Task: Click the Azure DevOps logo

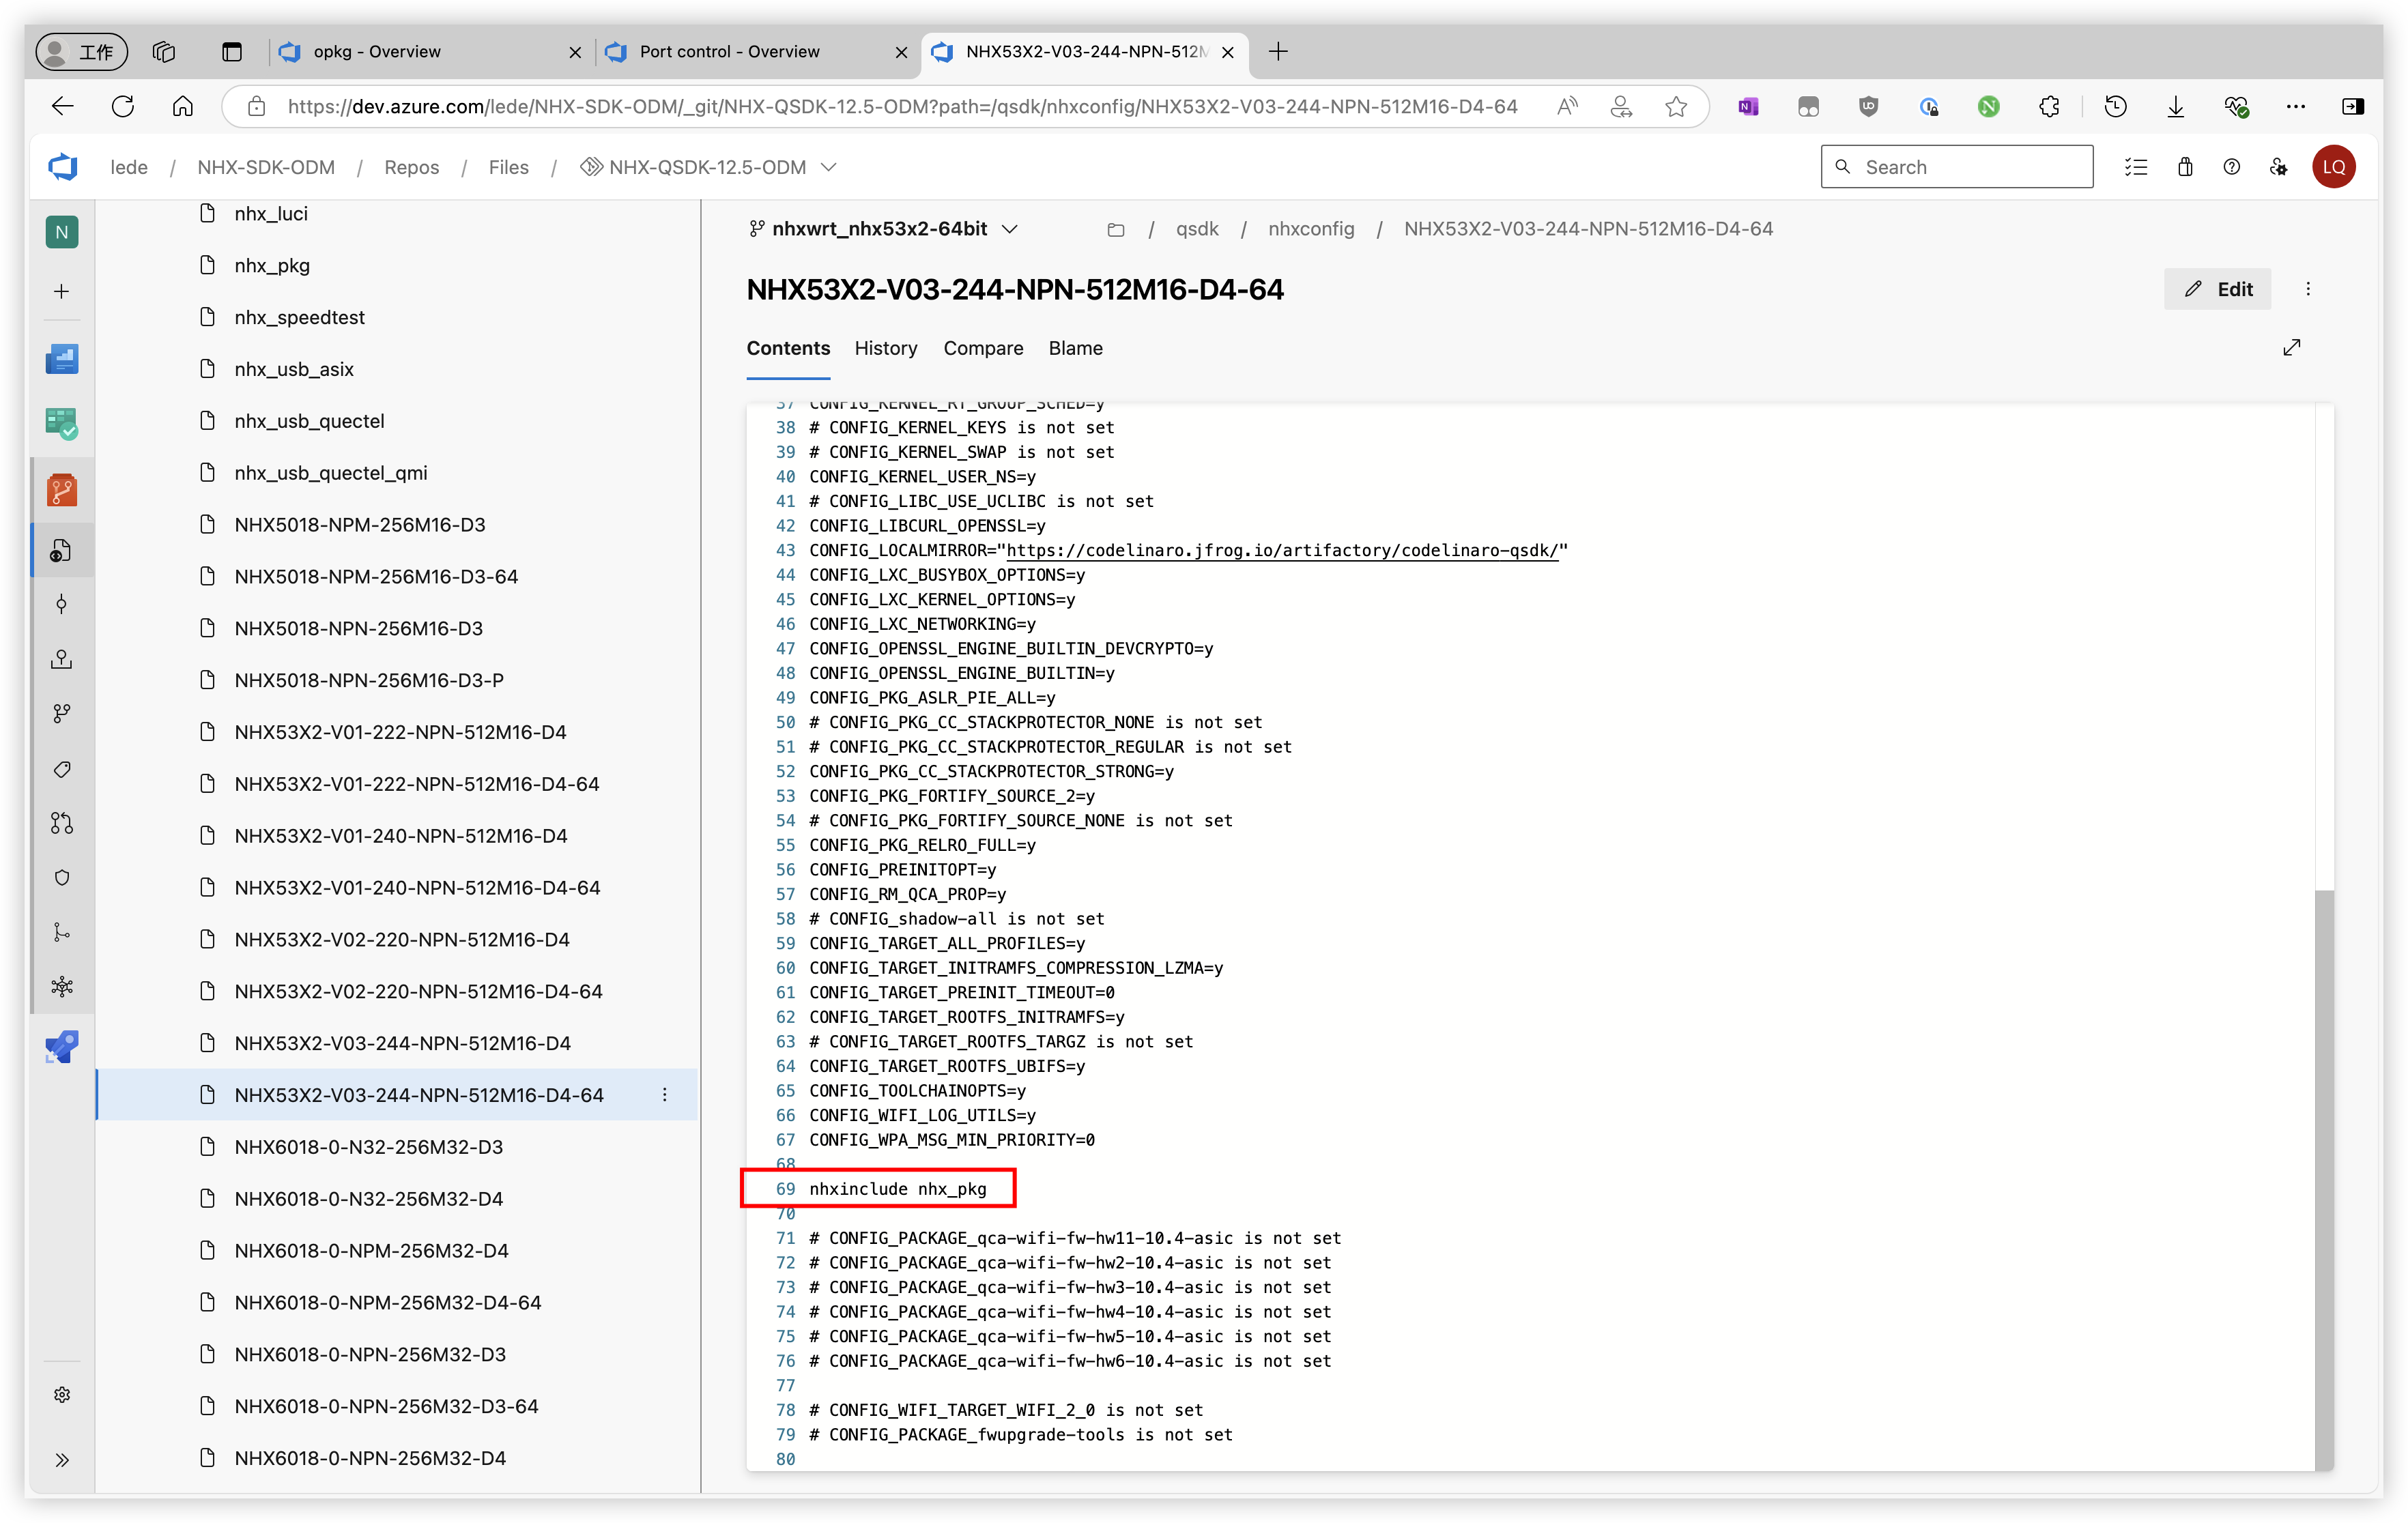Action: [63, 167]
